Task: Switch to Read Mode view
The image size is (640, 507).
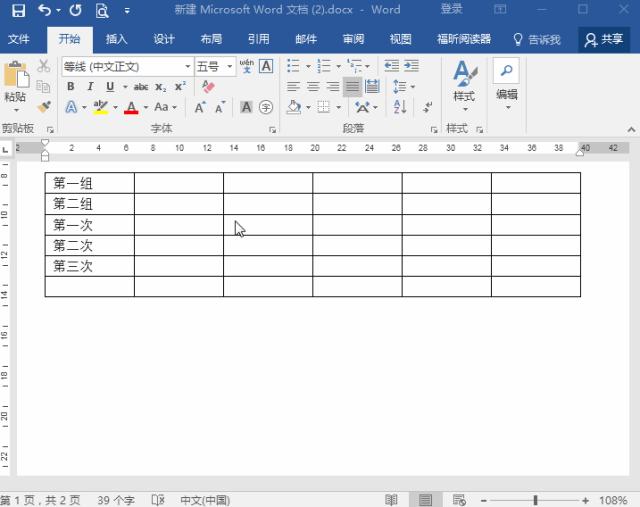Action: pos(391,500)
